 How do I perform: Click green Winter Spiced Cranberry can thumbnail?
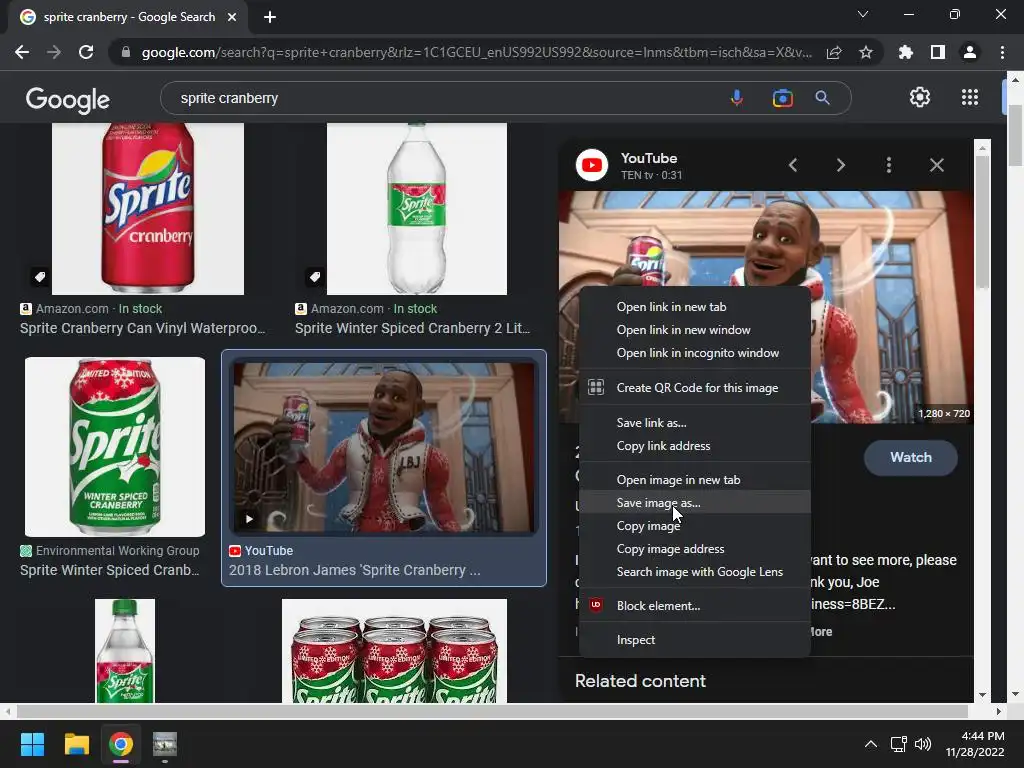(x=115, y=447)
